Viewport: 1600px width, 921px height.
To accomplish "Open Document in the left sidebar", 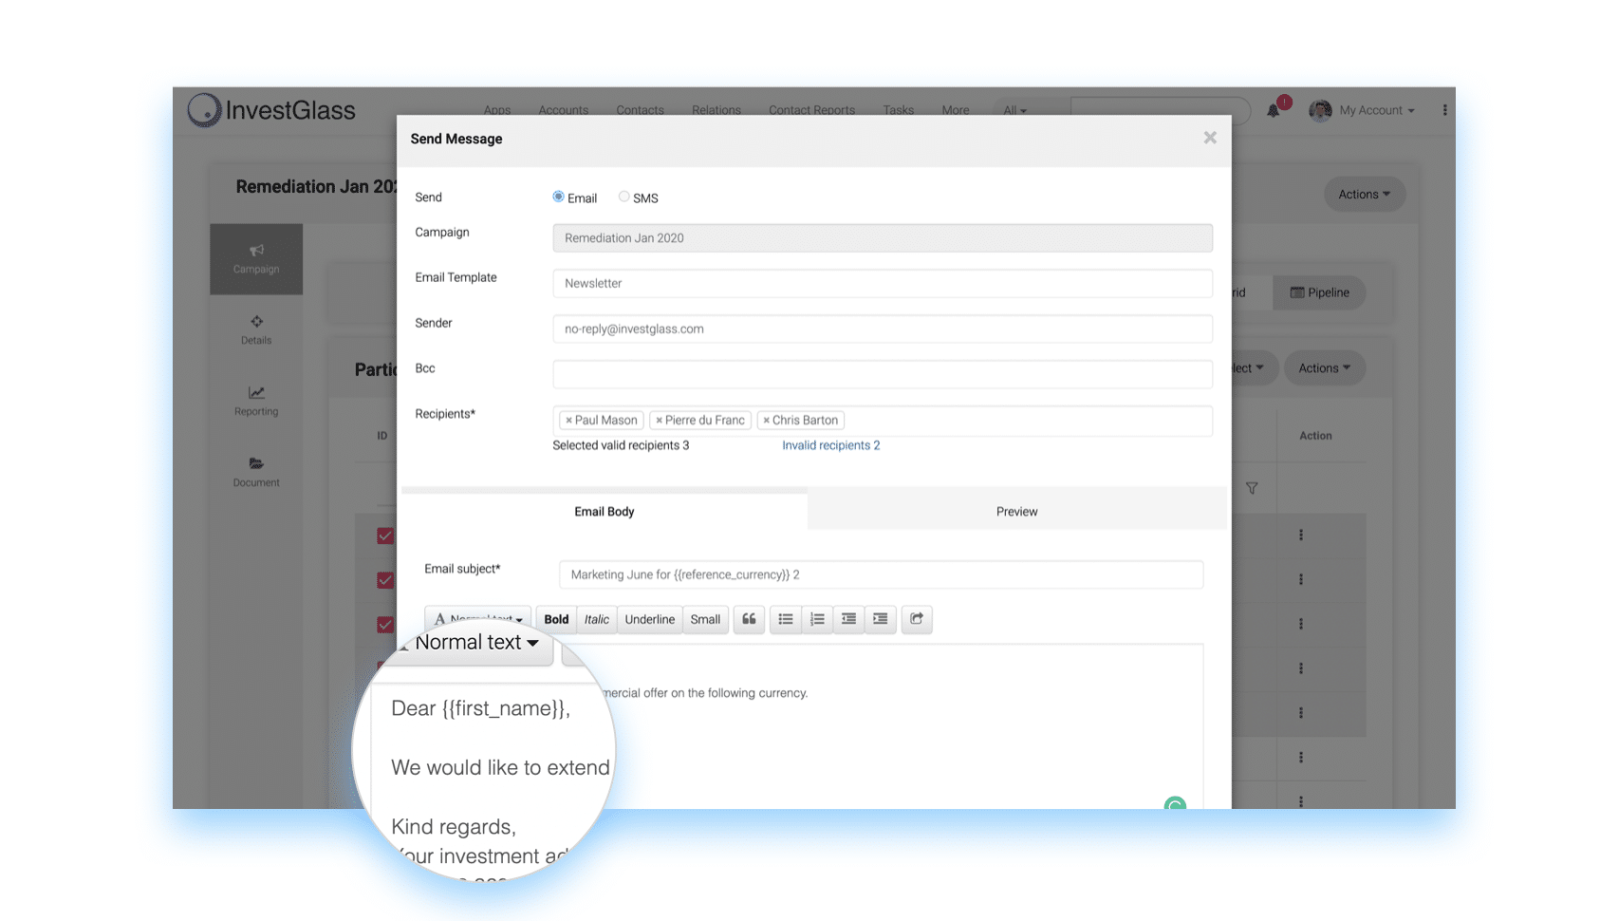I will coord(256,472).
